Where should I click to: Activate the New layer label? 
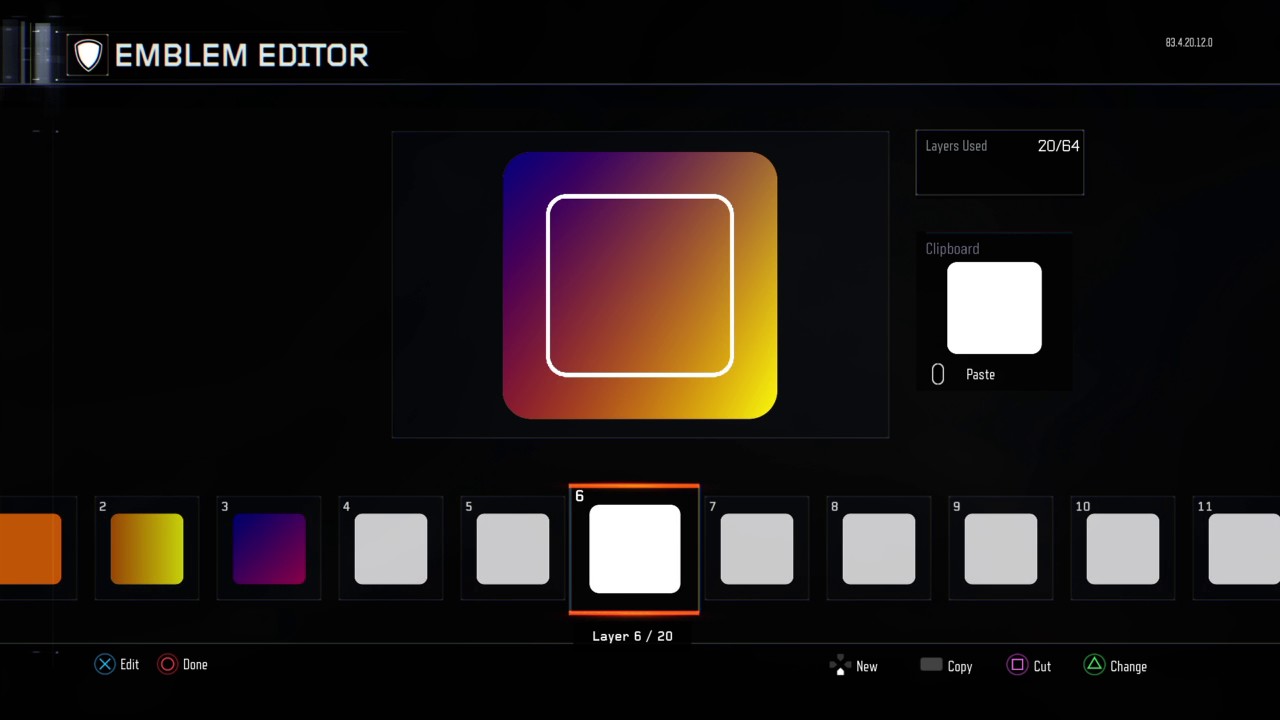867,666
